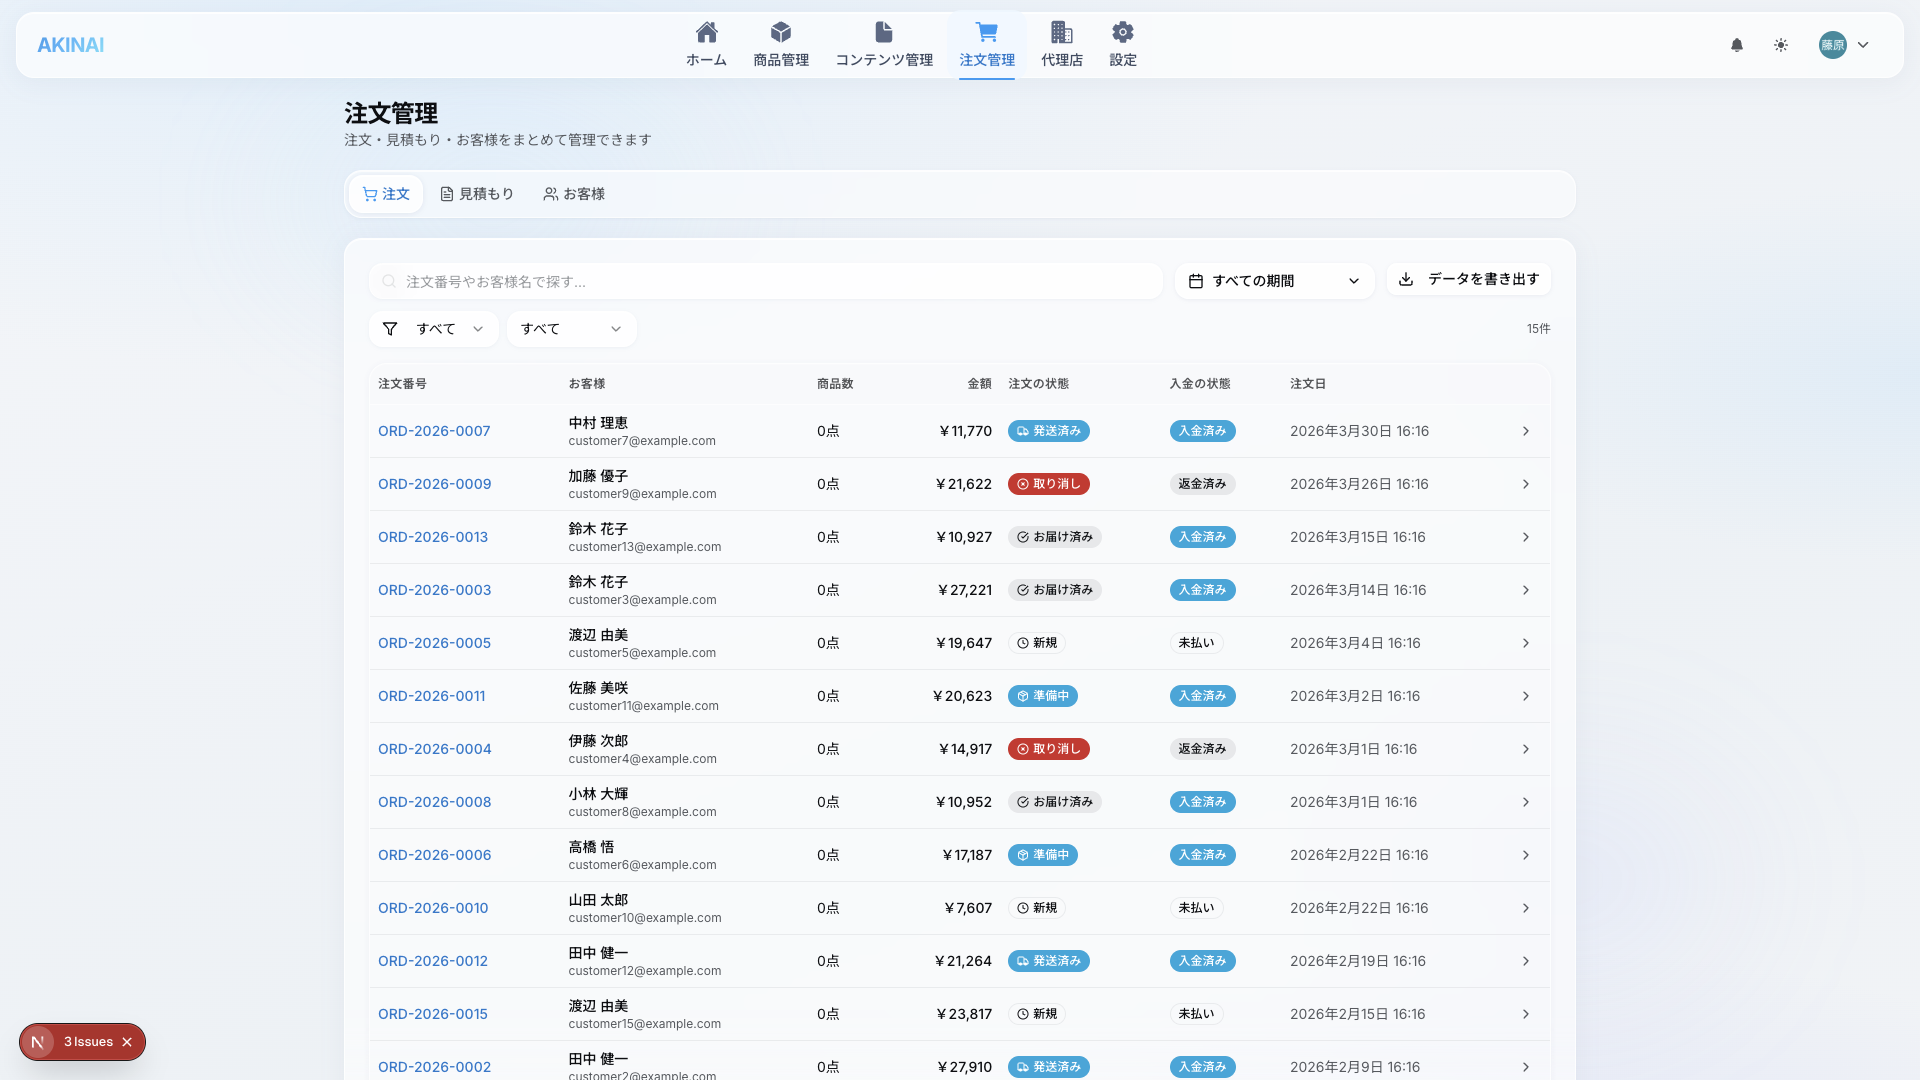Screen dimensions: 1920x1080
Task: Click the N dev tools icon
Action: tap(37, 1042)
